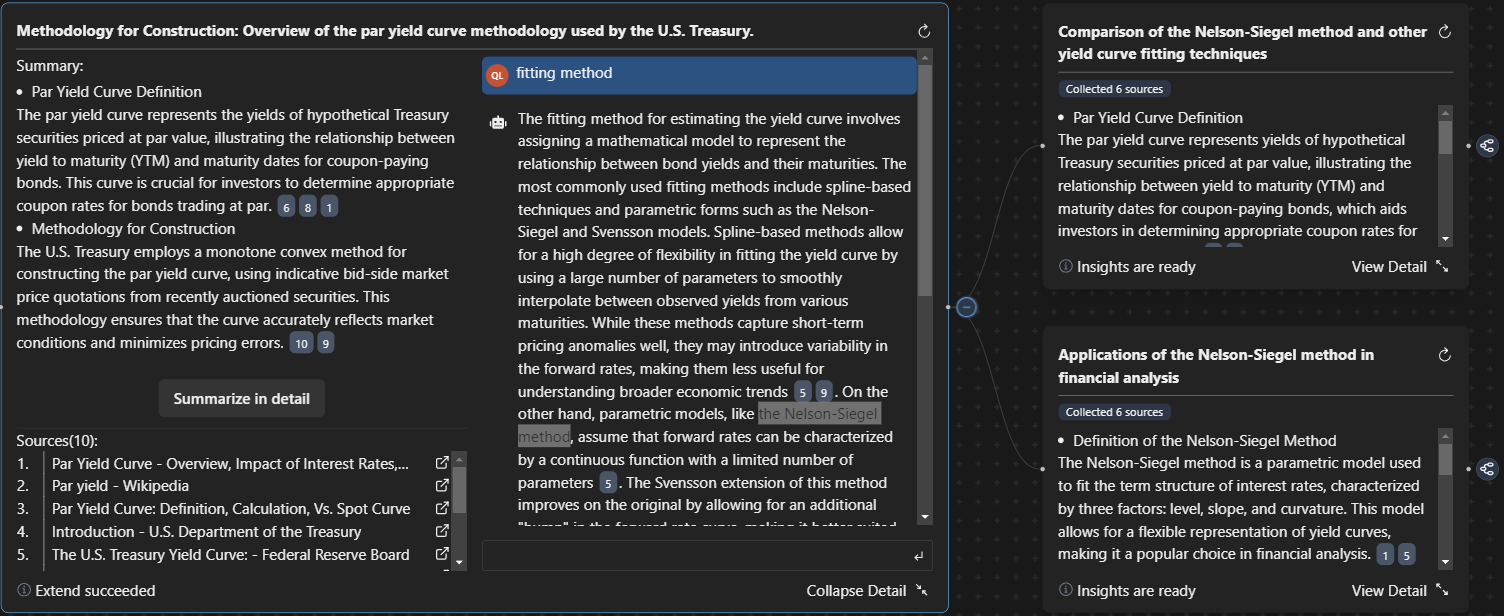
Task: Click the Summarize in detail button
Action: (242, 398)
